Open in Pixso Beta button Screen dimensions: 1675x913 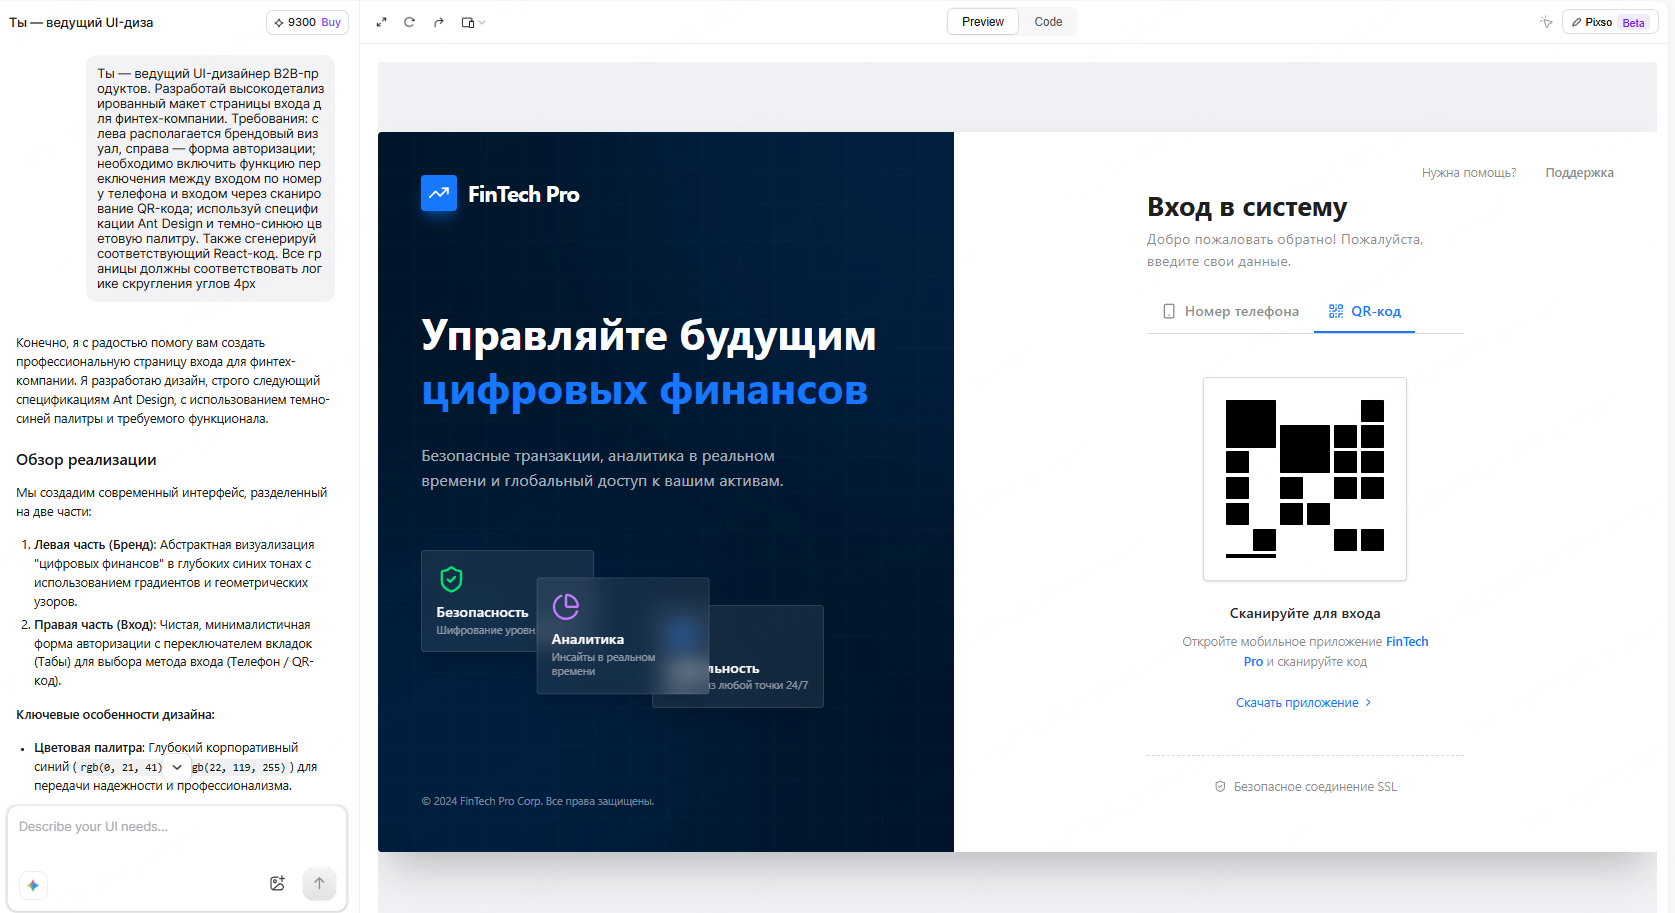pos(1609,22)
